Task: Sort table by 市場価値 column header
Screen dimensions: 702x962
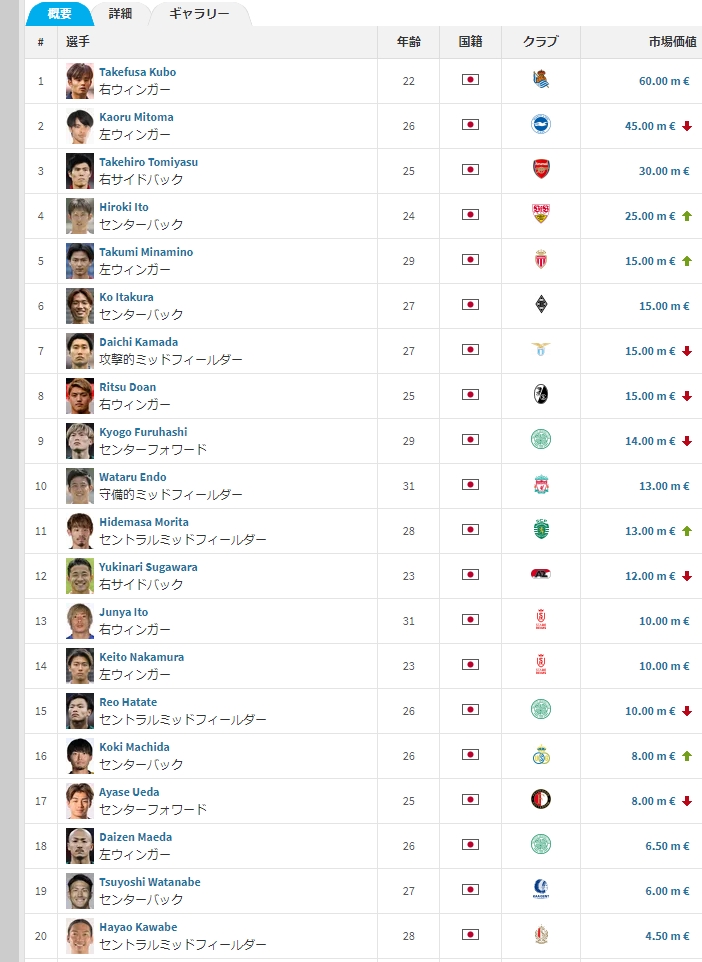Action: (672, 42)
